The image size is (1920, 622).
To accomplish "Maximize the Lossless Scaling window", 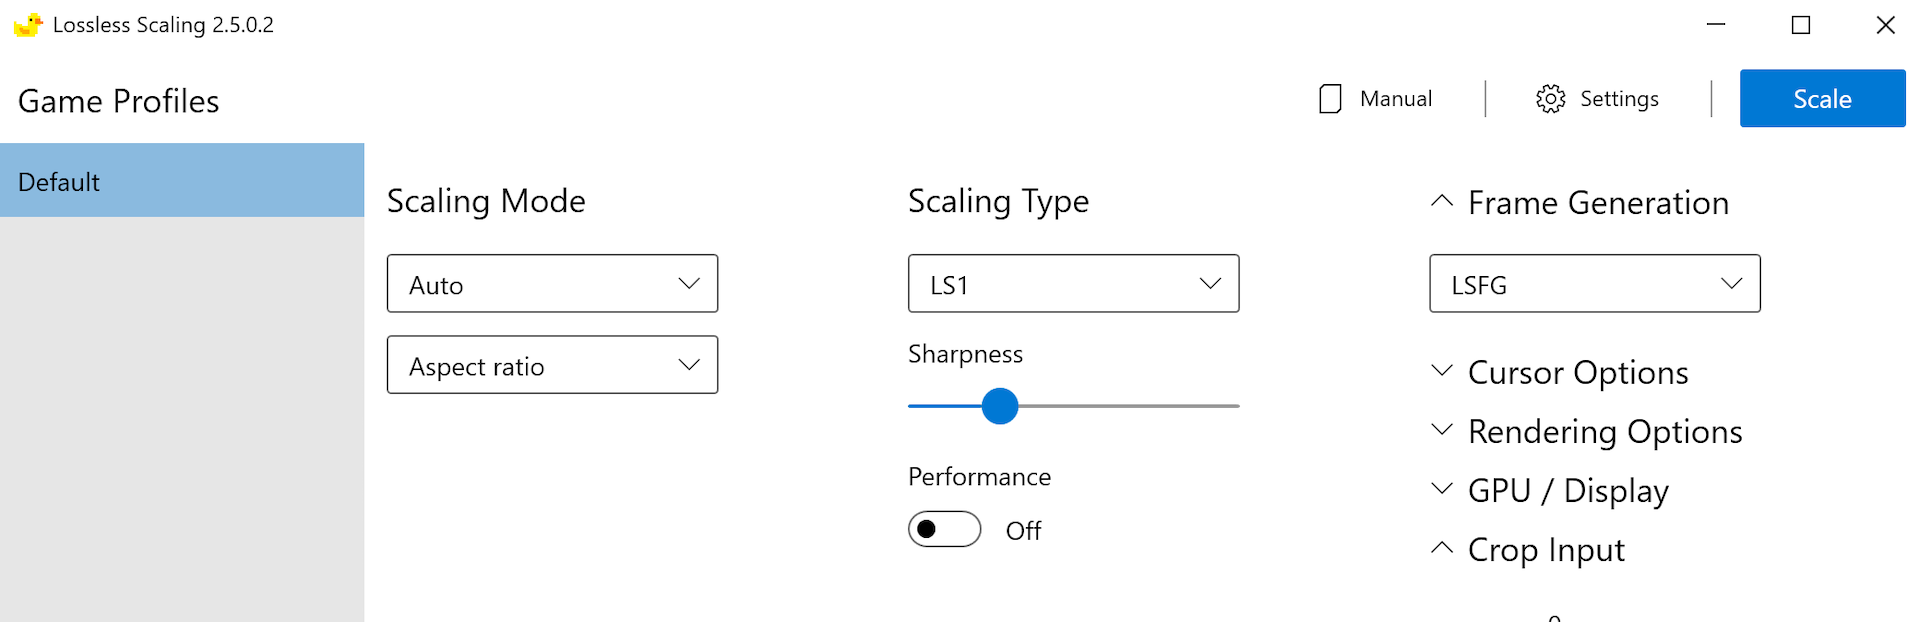I will tap(1801, 25).
